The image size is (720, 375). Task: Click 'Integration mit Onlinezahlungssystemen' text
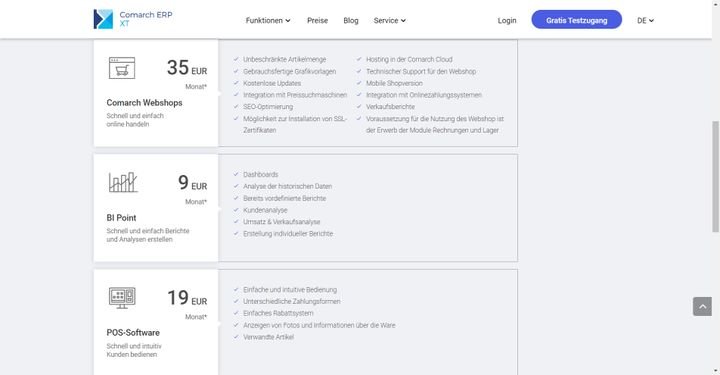pos(424,95)
